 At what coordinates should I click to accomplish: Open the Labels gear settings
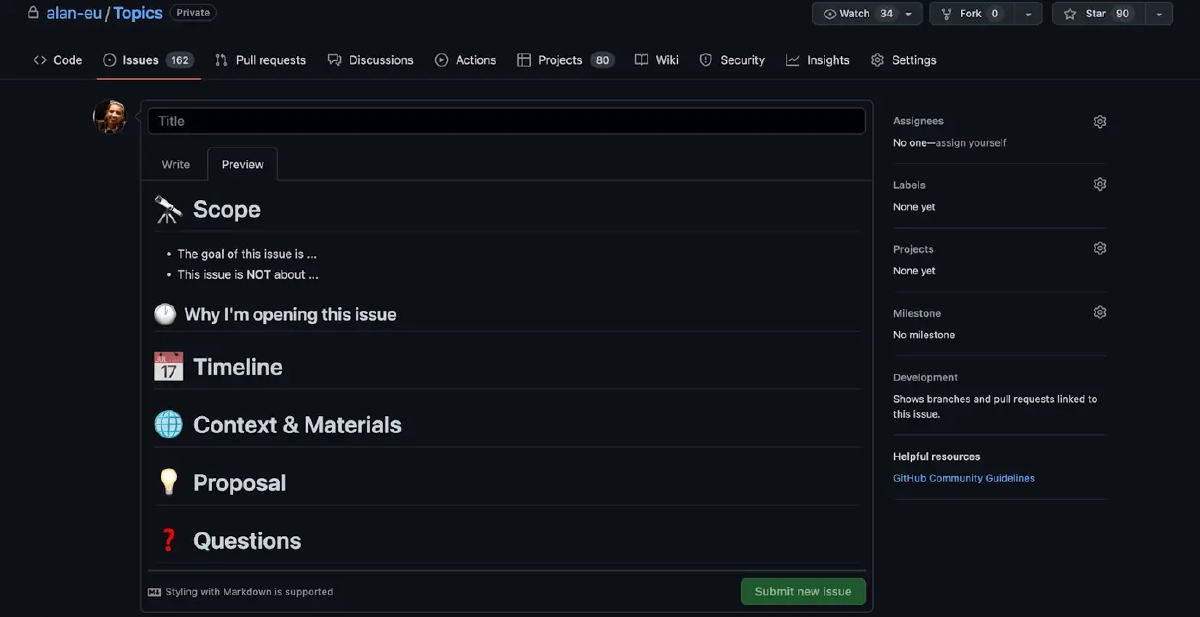coord(1099,184)
